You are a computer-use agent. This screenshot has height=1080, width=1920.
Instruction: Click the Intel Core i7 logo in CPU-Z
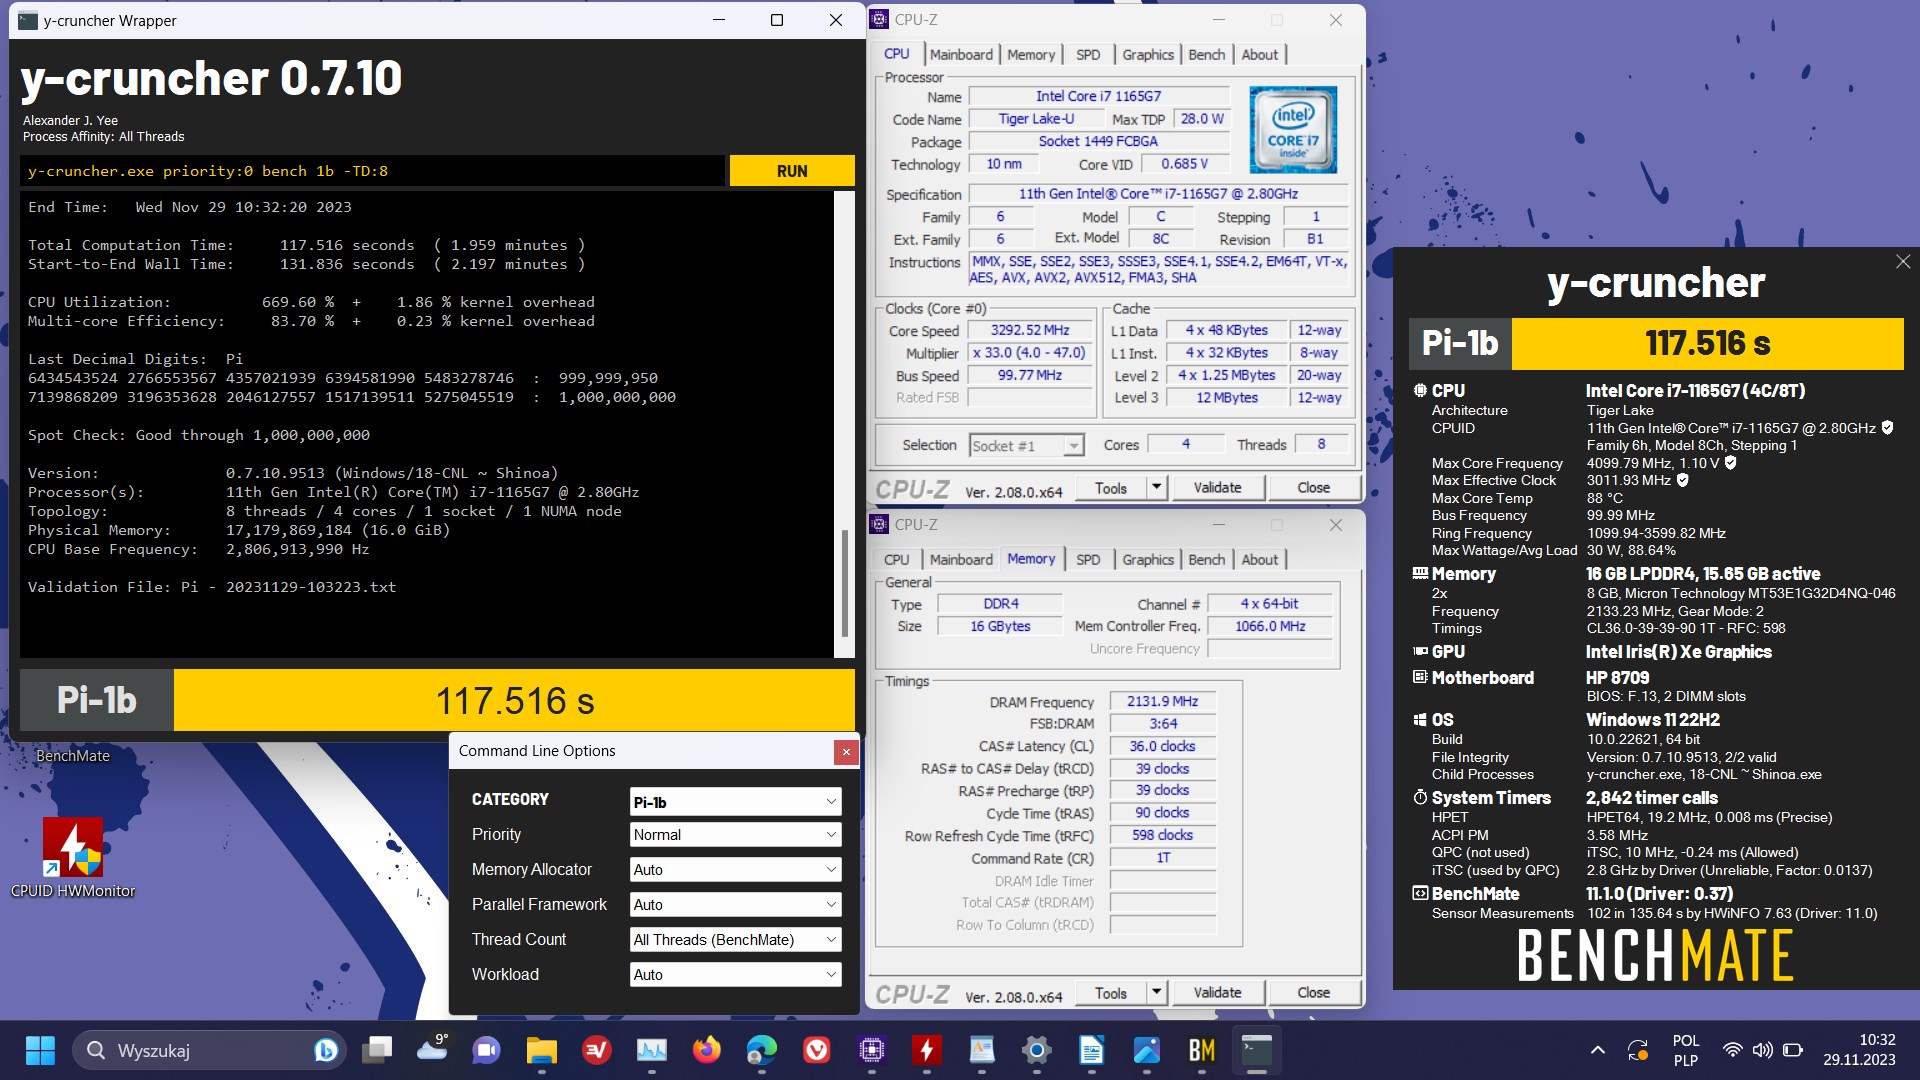coord(1292,130)
